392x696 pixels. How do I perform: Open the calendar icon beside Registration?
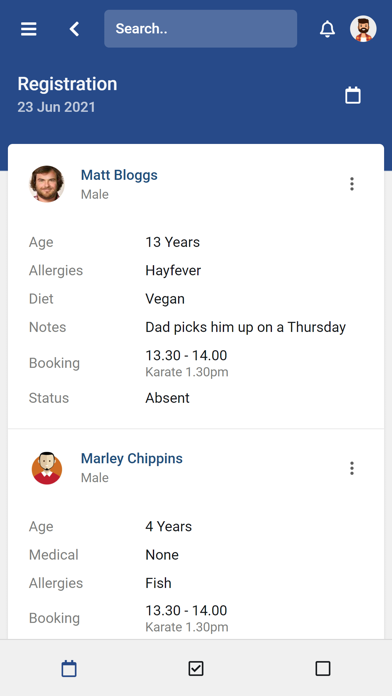pos(353,95)
